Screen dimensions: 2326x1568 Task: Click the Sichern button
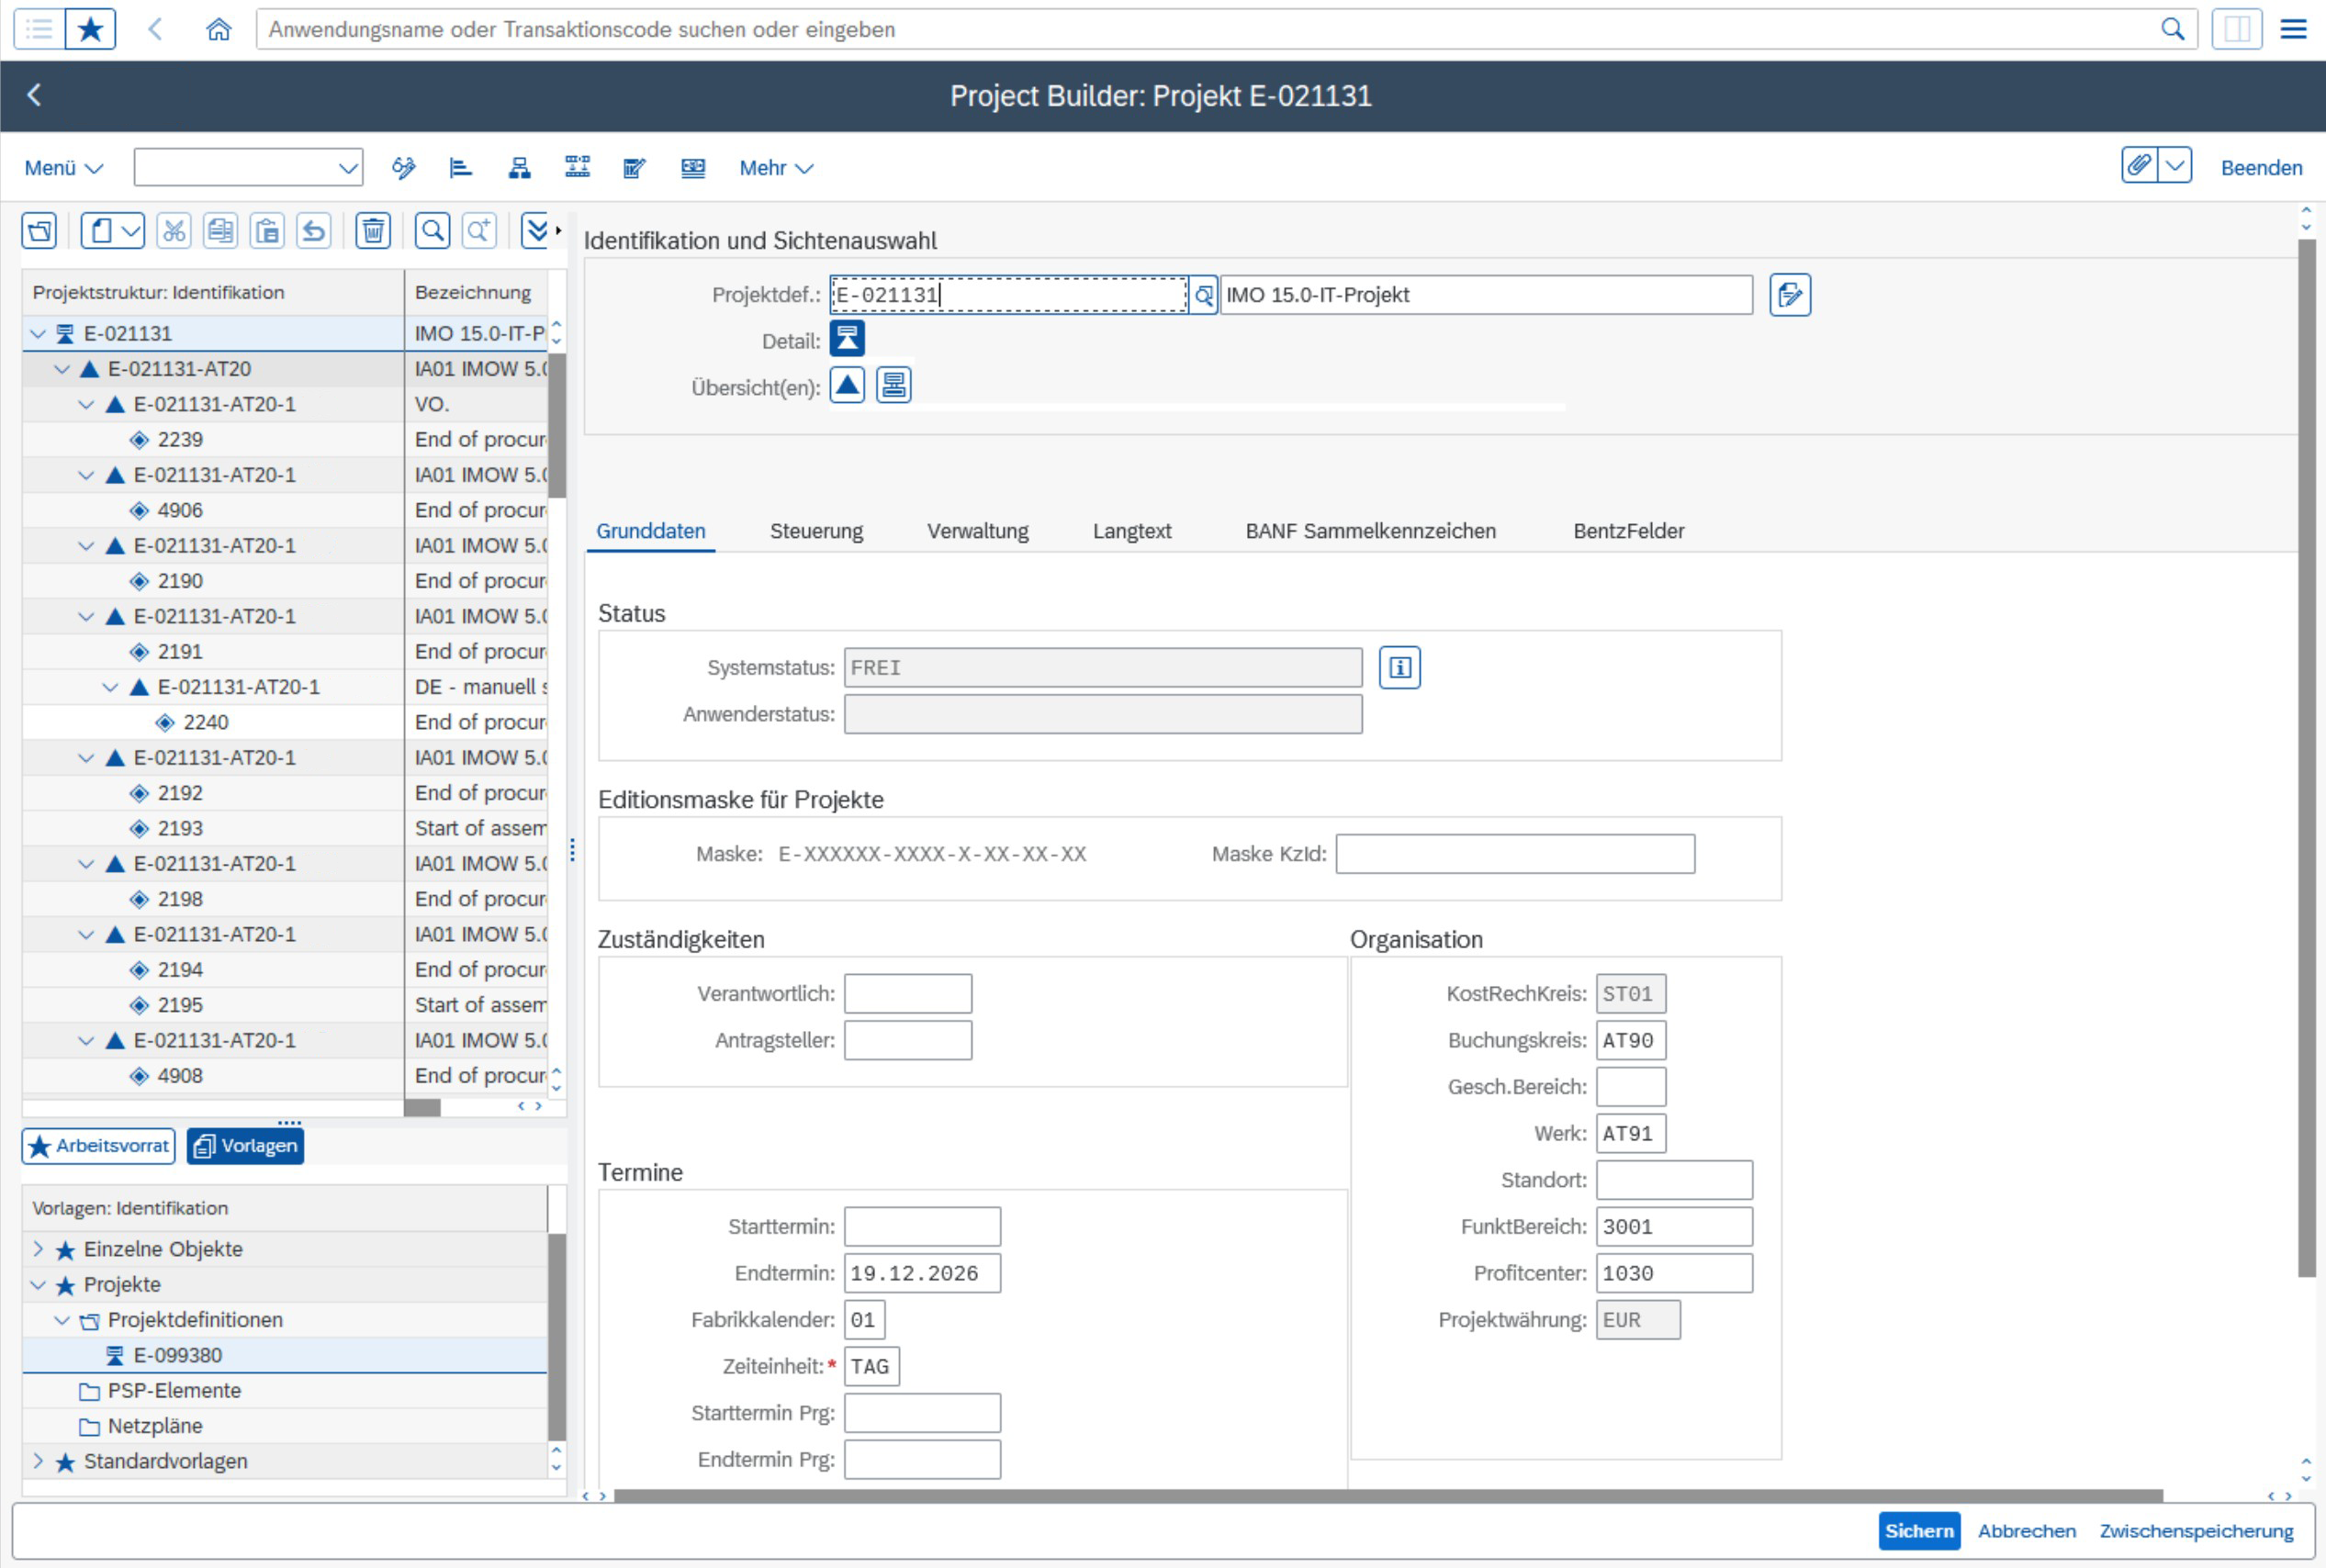pos(1918,1530)
